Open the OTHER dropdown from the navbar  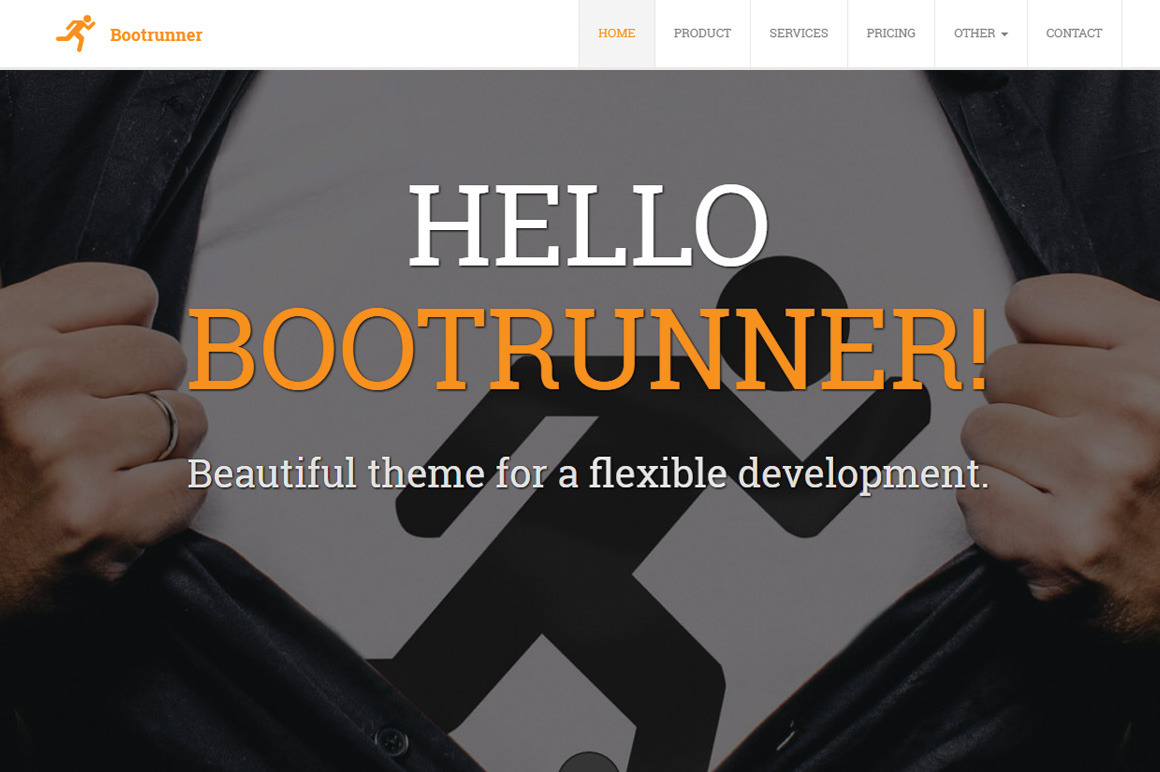980,33
